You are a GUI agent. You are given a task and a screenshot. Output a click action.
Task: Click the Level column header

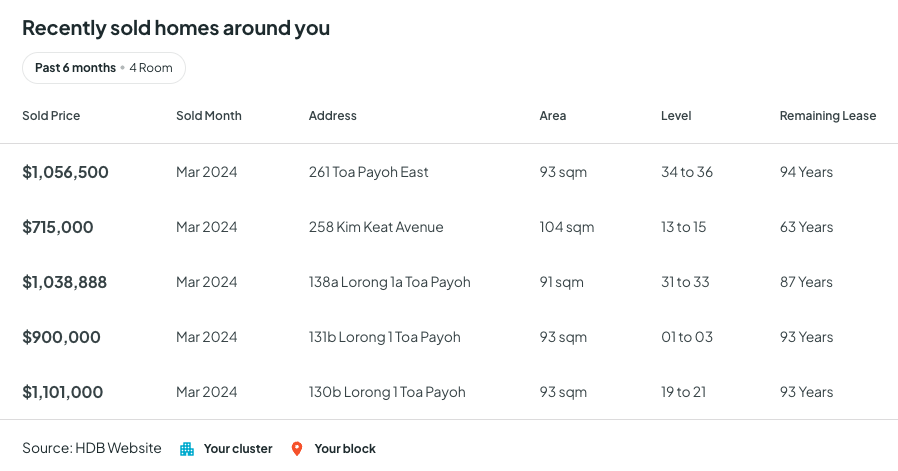tap(676, 116)
